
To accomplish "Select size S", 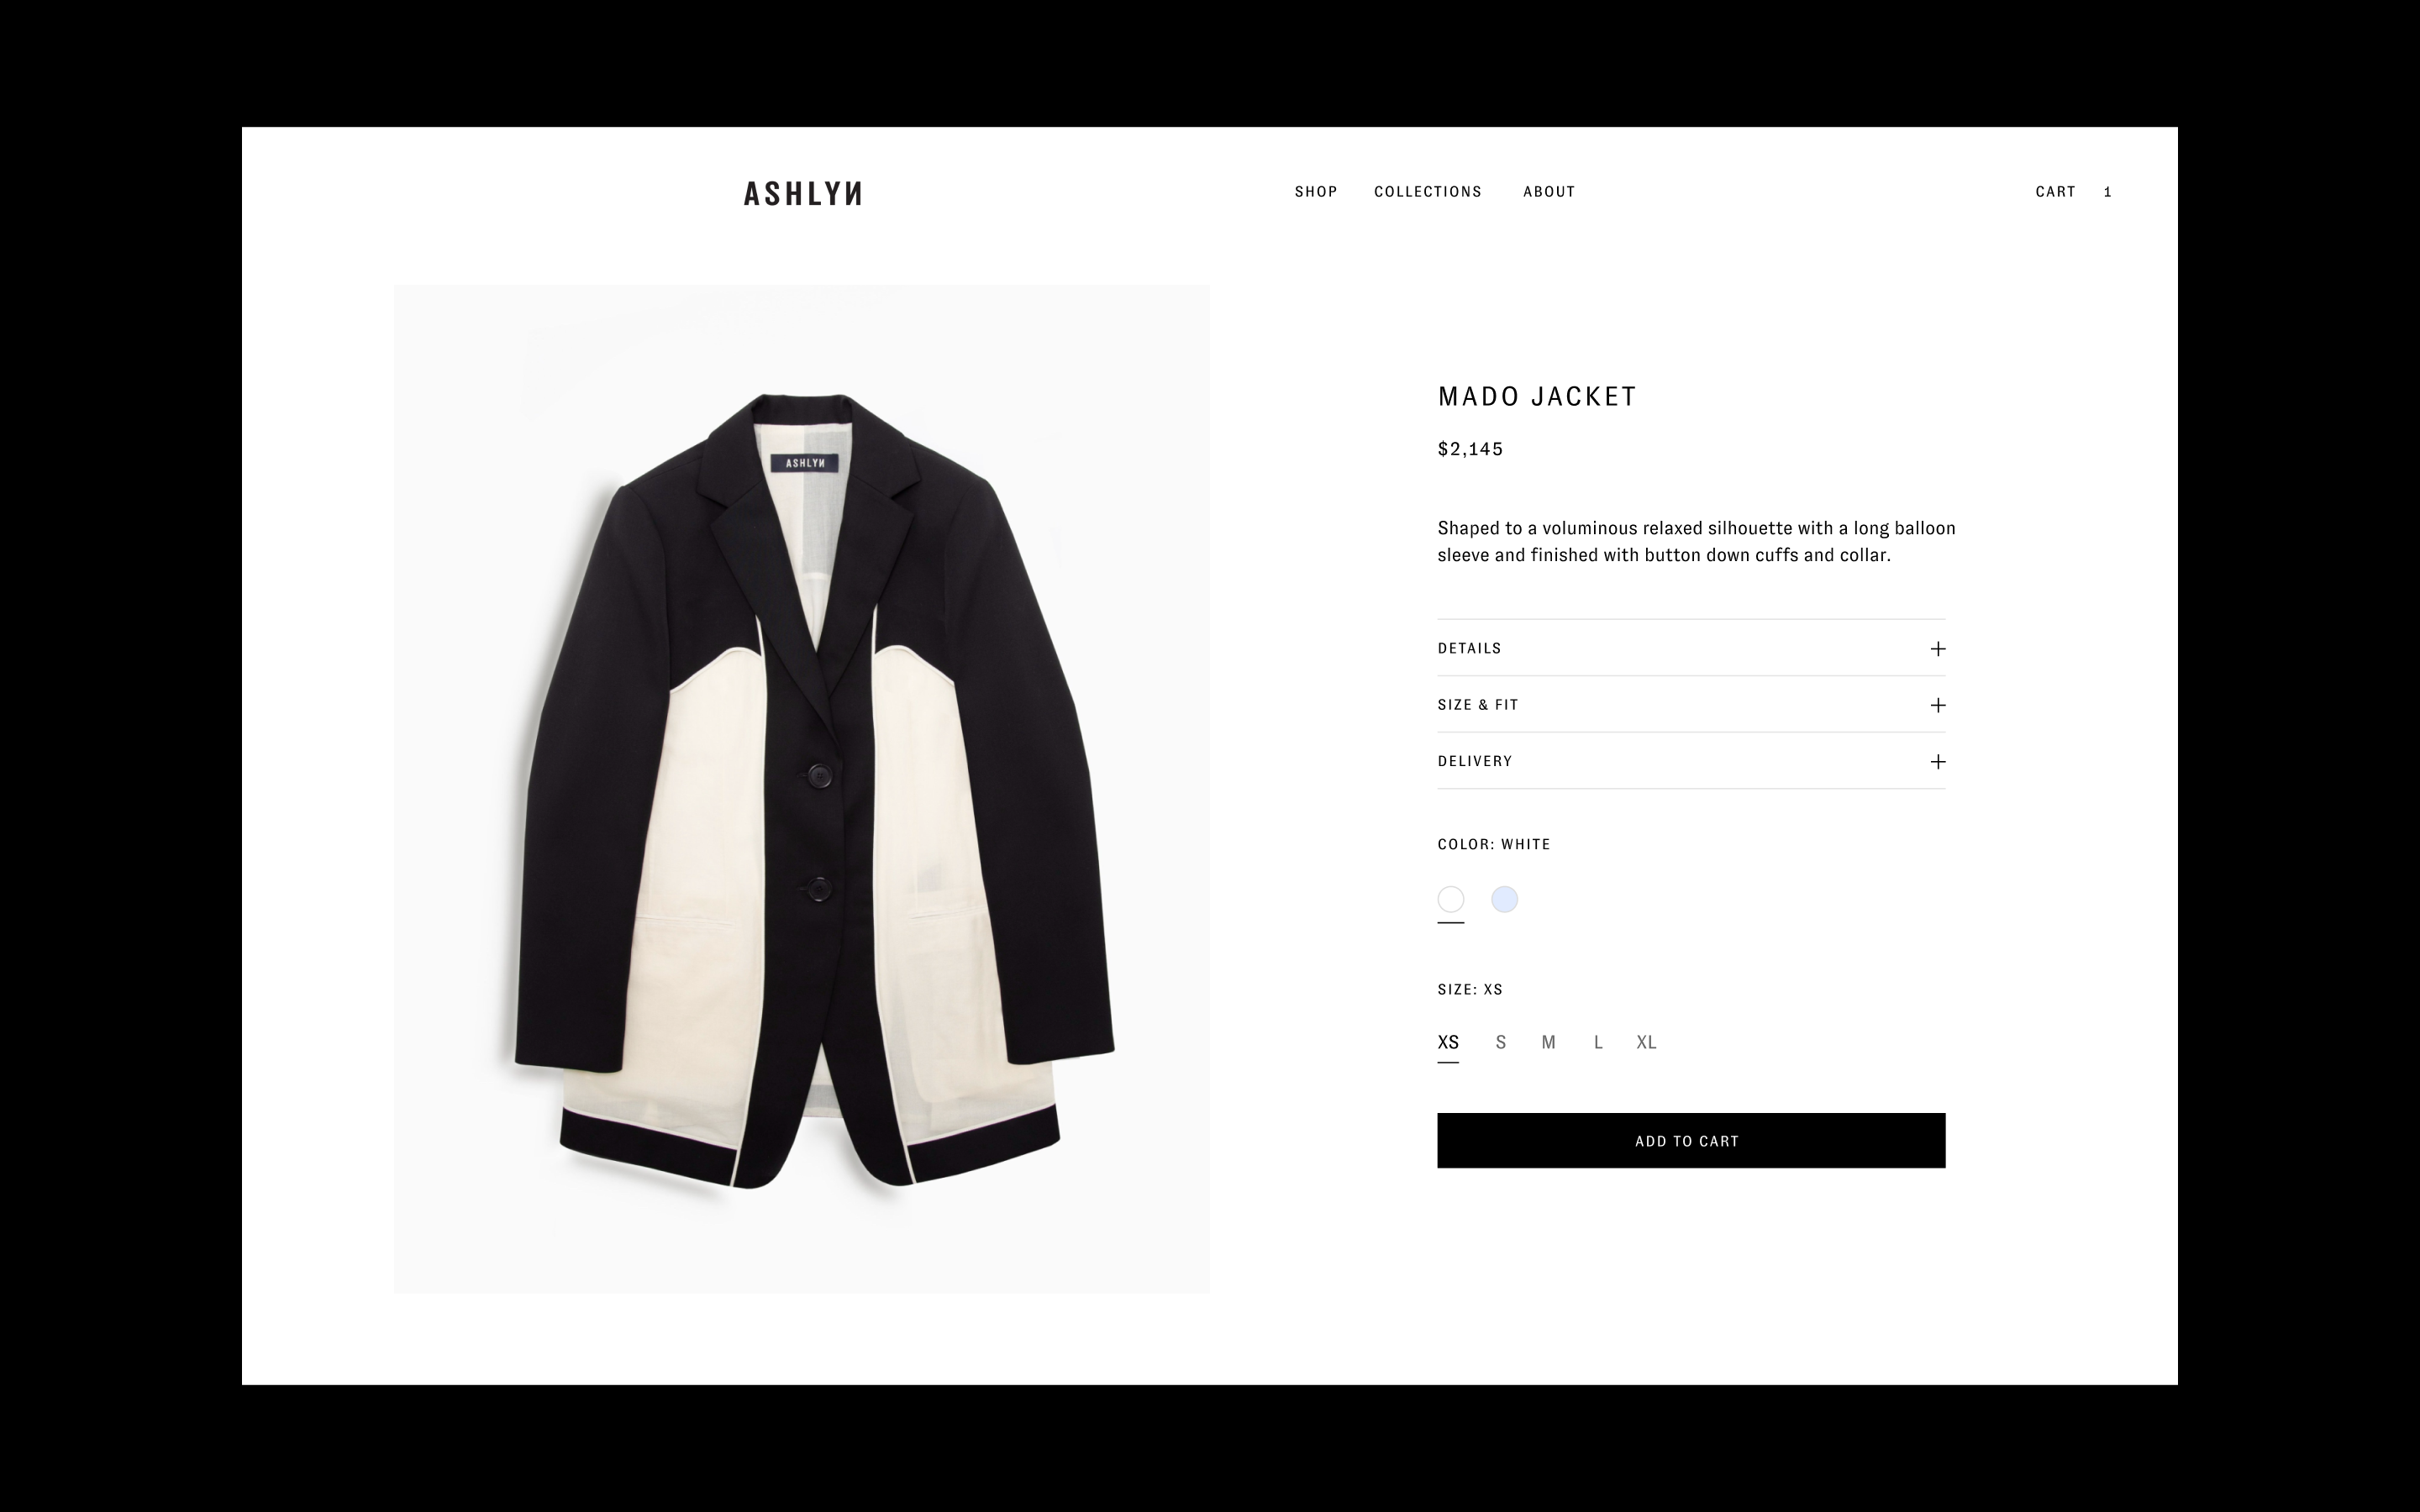I will point(1500,1042).
